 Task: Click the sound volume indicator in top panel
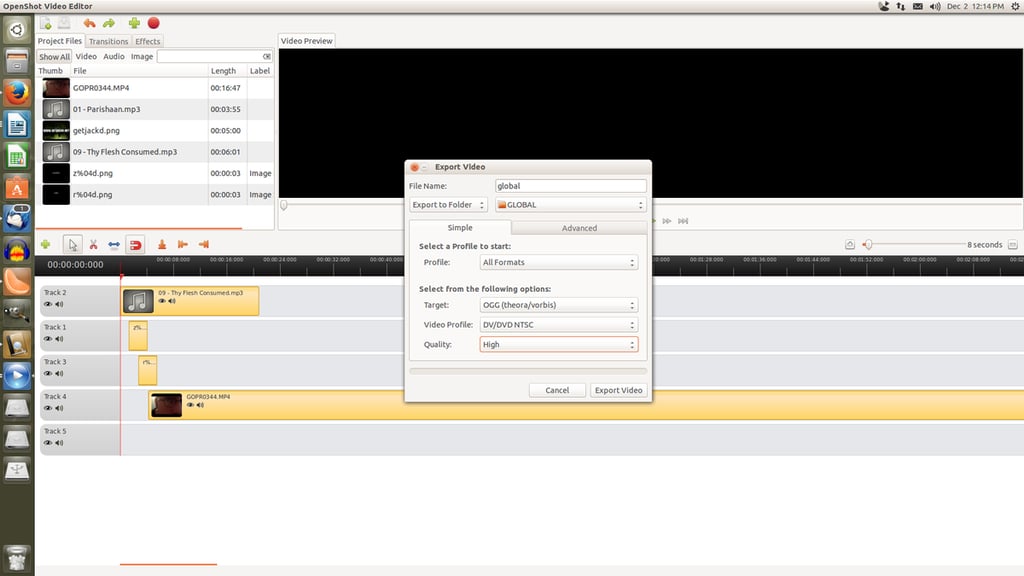pos(935,7)
